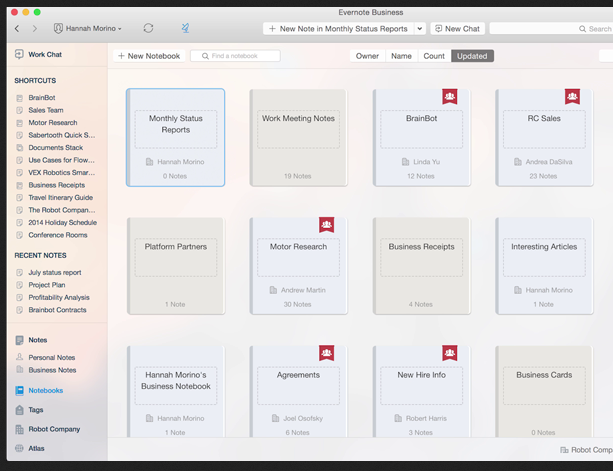Click the shared badge on RC Sales notebook
The width and height of the screenshot is (613, 471).
pyautogui.click(x=572, y=97)
